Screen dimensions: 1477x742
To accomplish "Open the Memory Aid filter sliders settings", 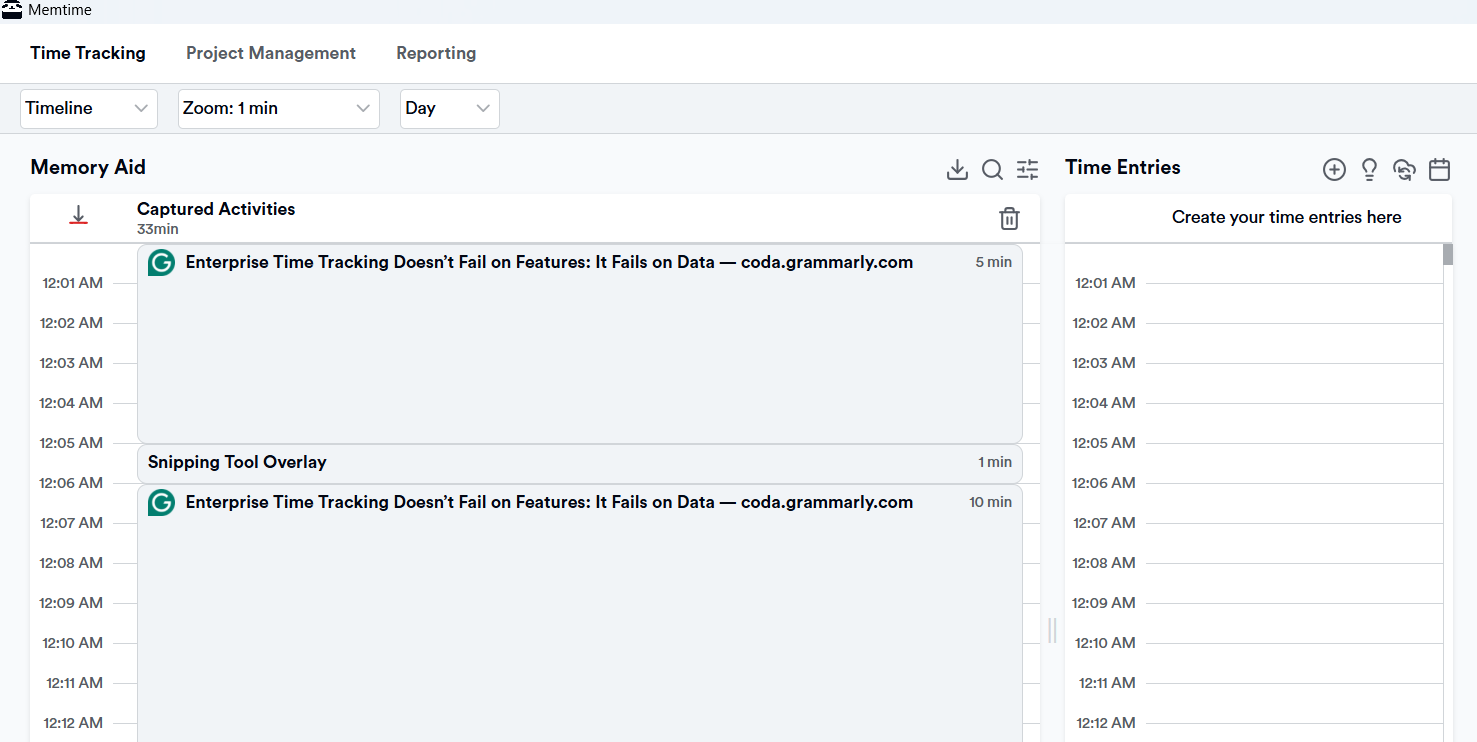I will (x=1028, y=170).
